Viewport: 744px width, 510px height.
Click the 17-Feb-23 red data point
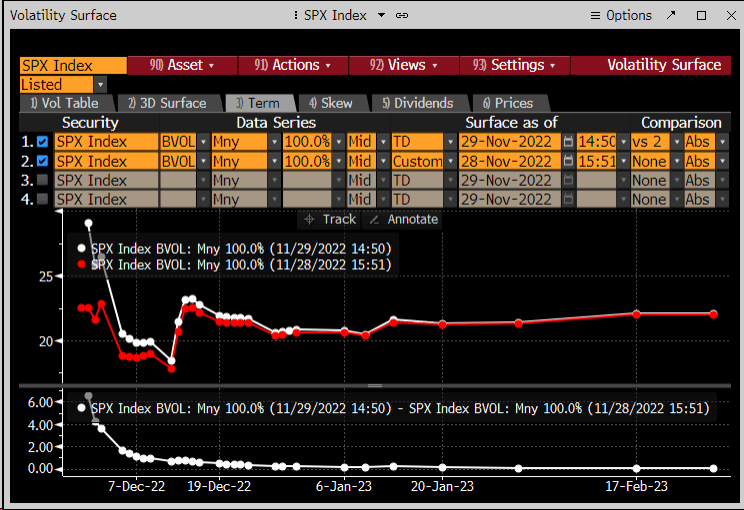coord(636,314)
